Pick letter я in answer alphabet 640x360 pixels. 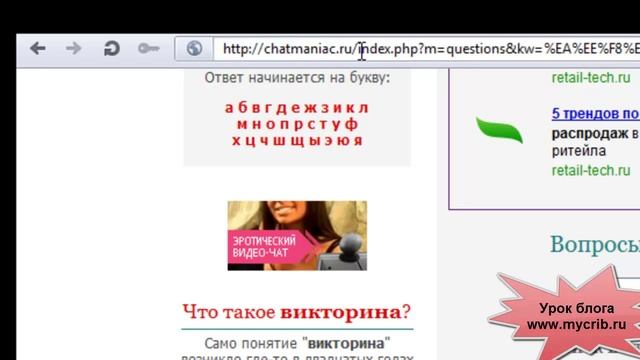pos(358,141)
